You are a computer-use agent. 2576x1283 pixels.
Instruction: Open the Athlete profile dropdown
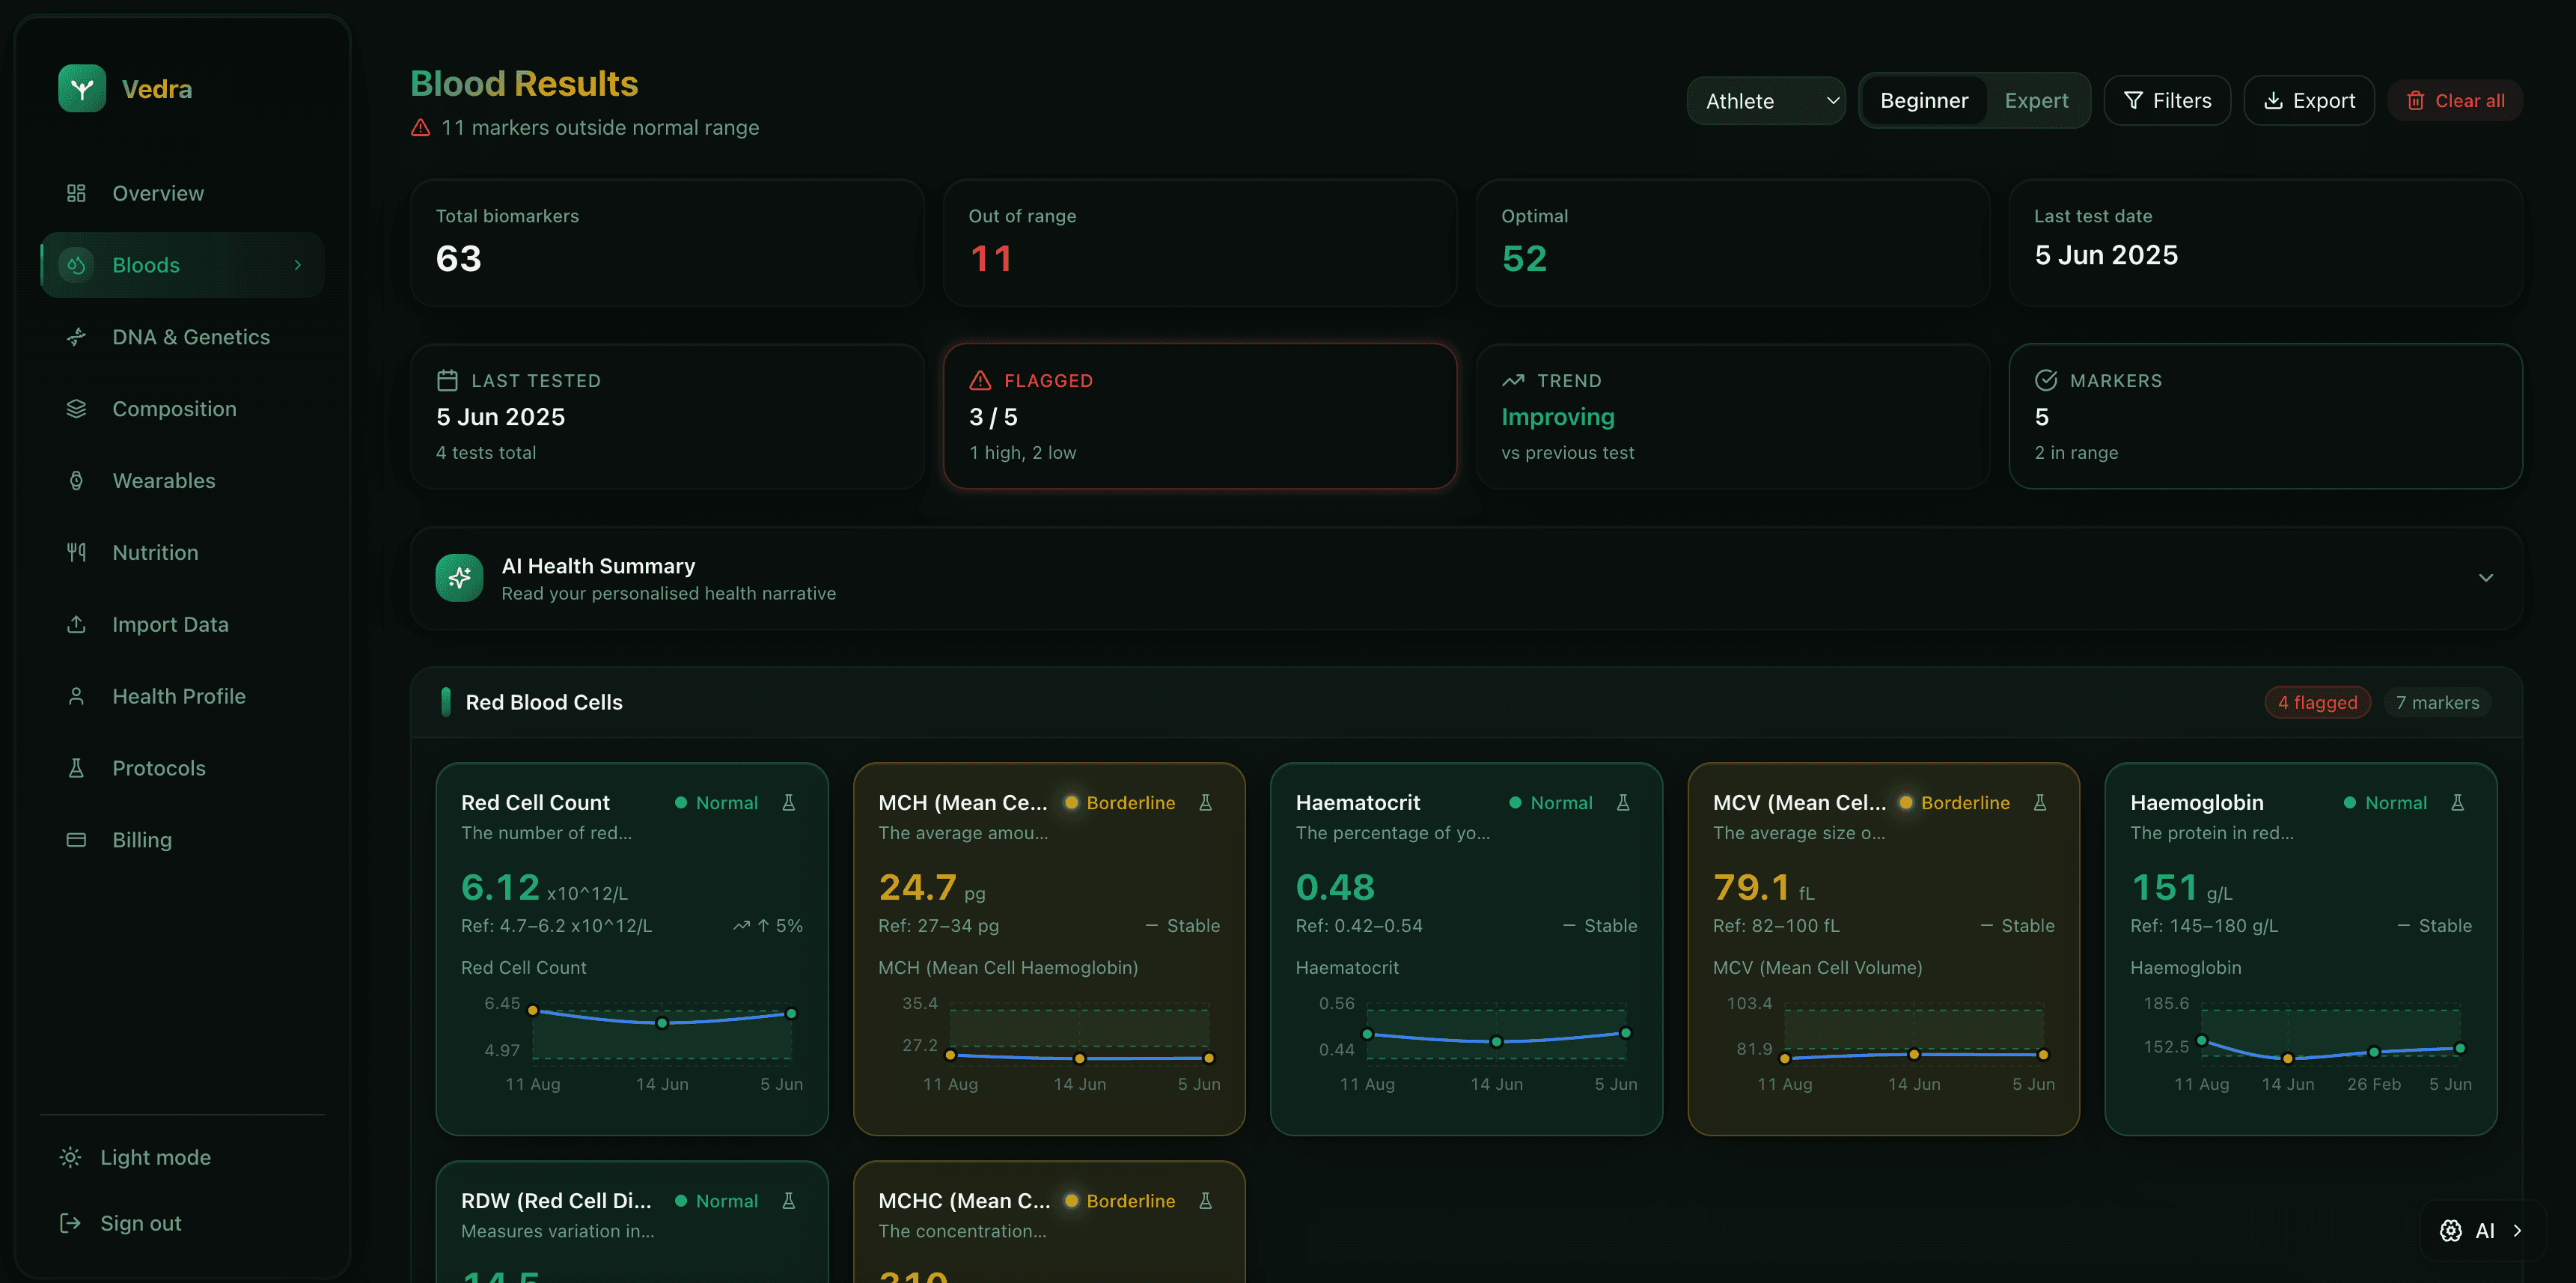[1766, 101]
